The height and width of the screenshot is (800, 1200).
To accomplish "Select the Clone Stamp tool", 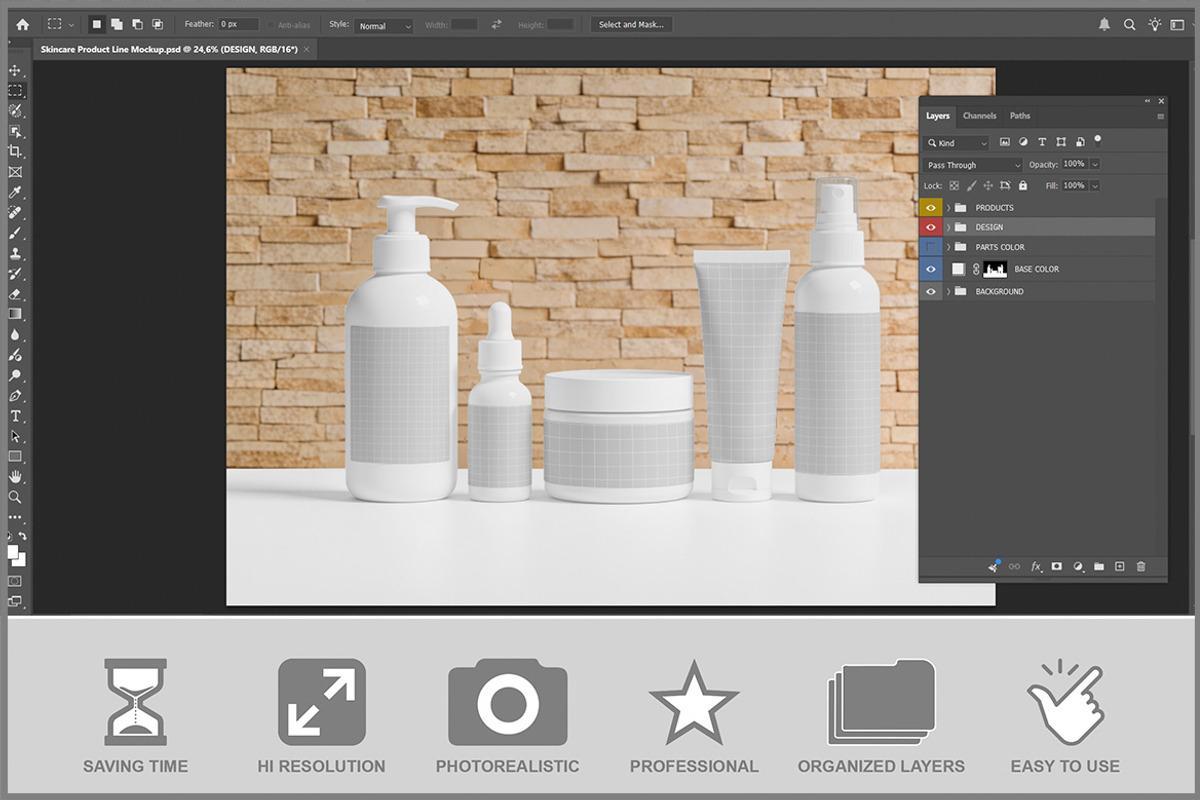I will [x=15, y=253].
